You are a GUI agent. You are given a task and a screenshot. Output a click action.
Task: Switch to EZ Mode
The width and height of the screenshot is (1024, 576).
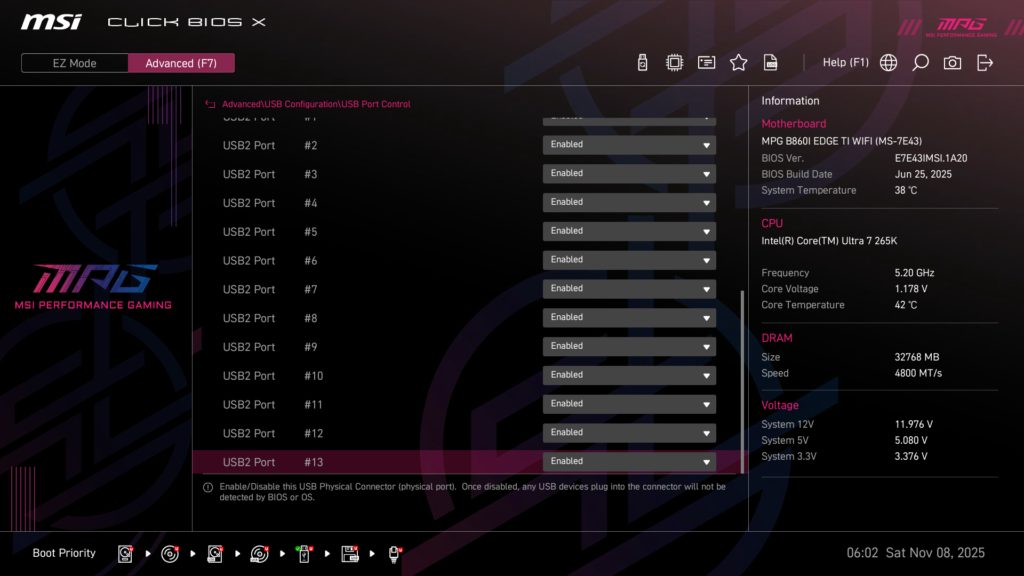[x=73, y=62]
